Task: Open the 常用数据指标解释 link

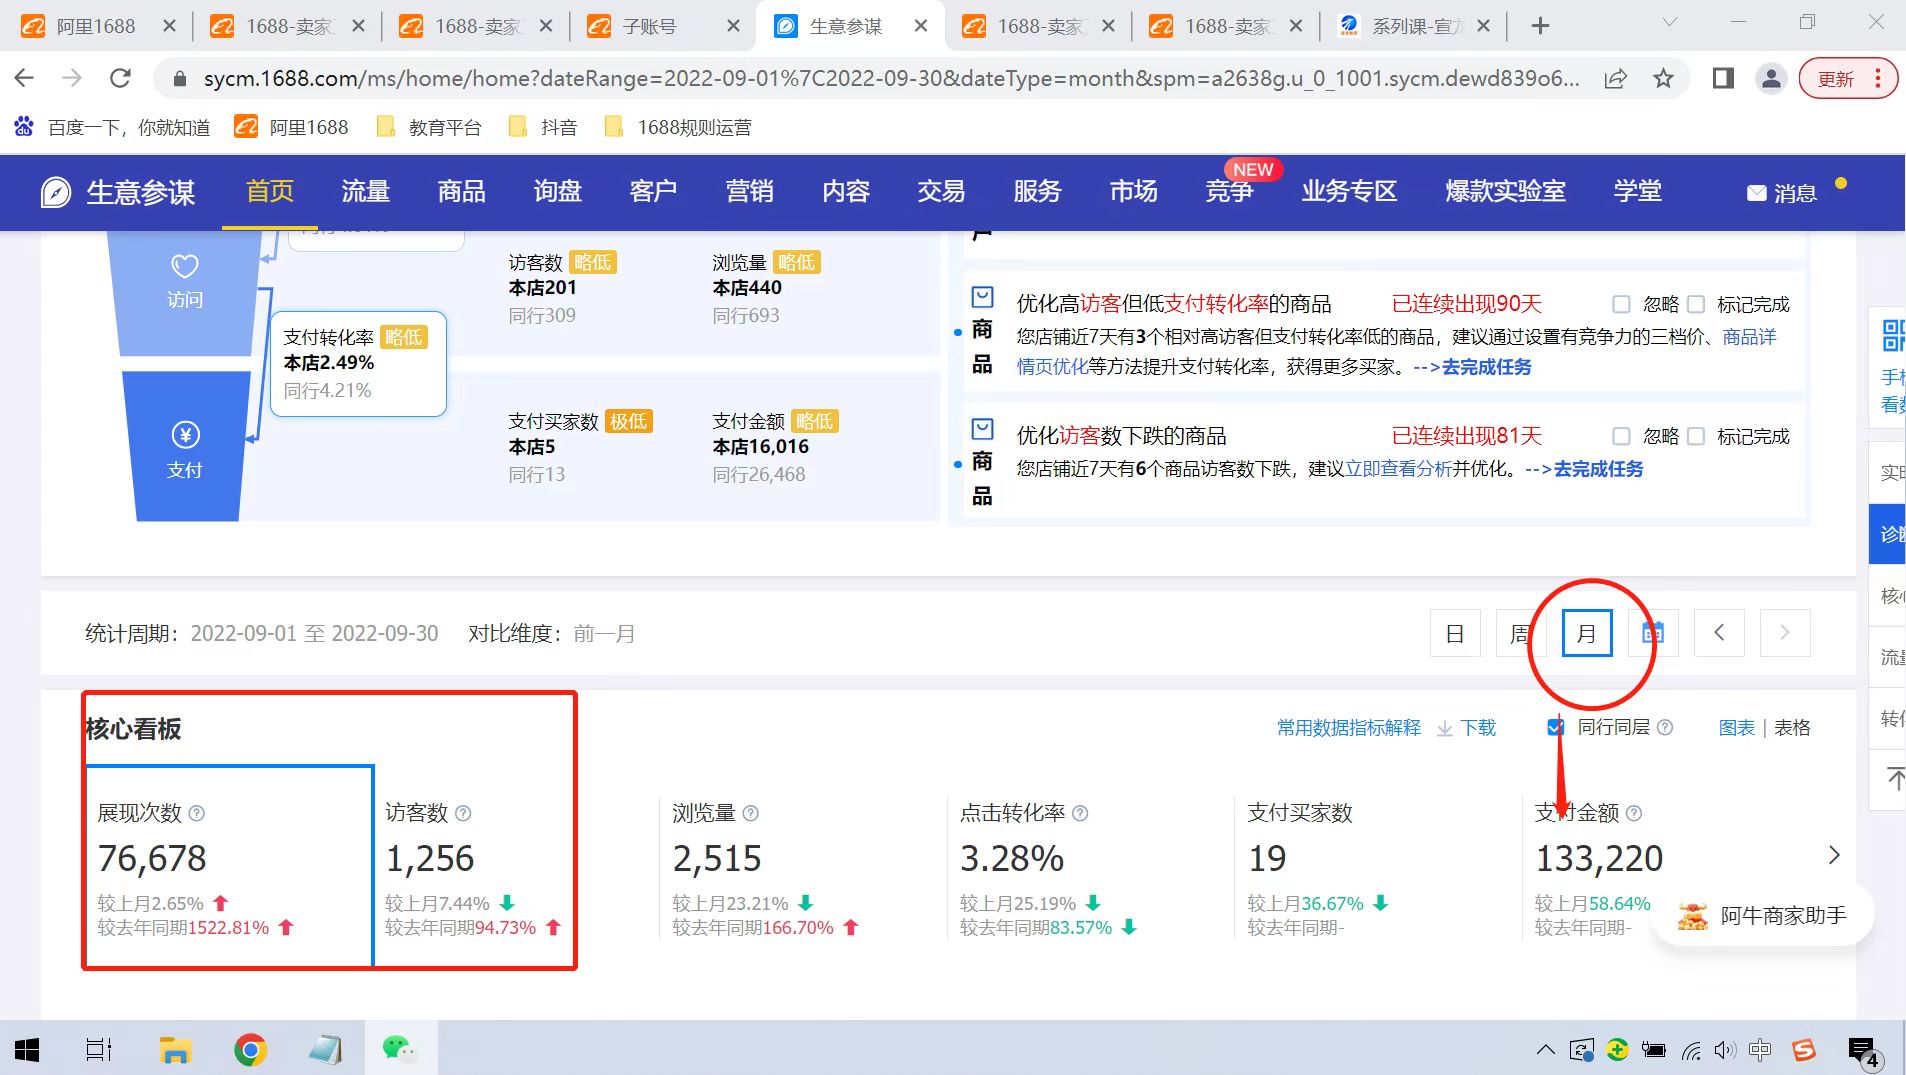Action: point(1348,728)
